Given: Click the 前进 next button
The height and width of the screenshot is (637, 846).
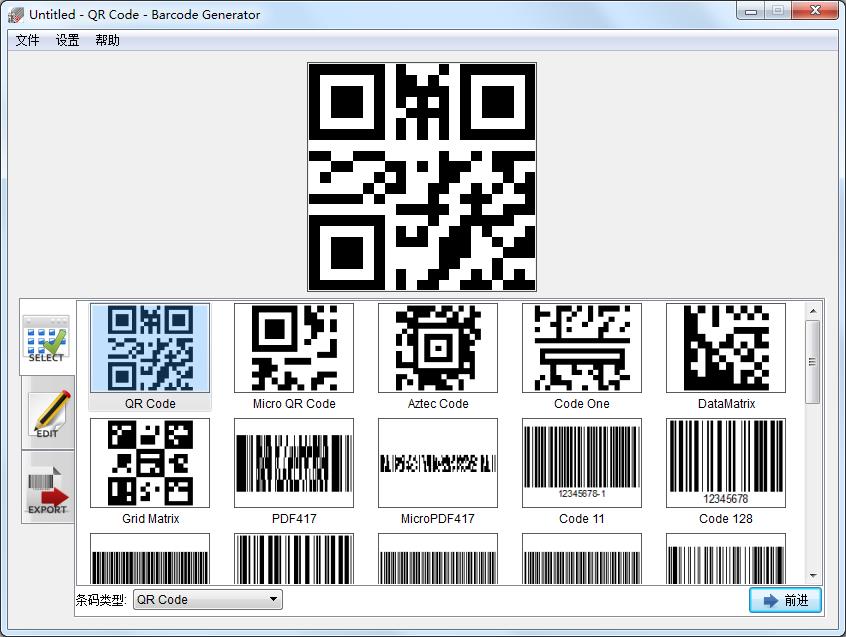Looking at the screenshot, I should [786, 600].
